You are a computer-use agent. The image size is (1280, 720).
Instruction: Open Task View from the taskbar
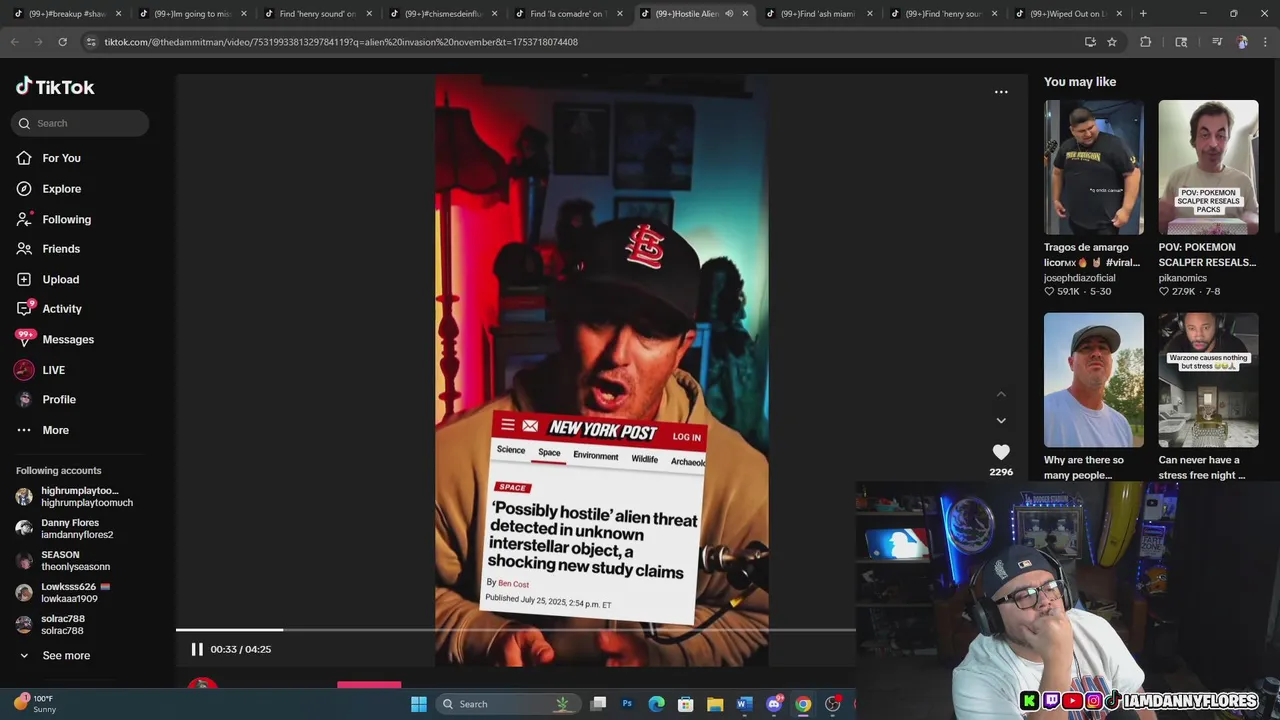tap(598, 704)
